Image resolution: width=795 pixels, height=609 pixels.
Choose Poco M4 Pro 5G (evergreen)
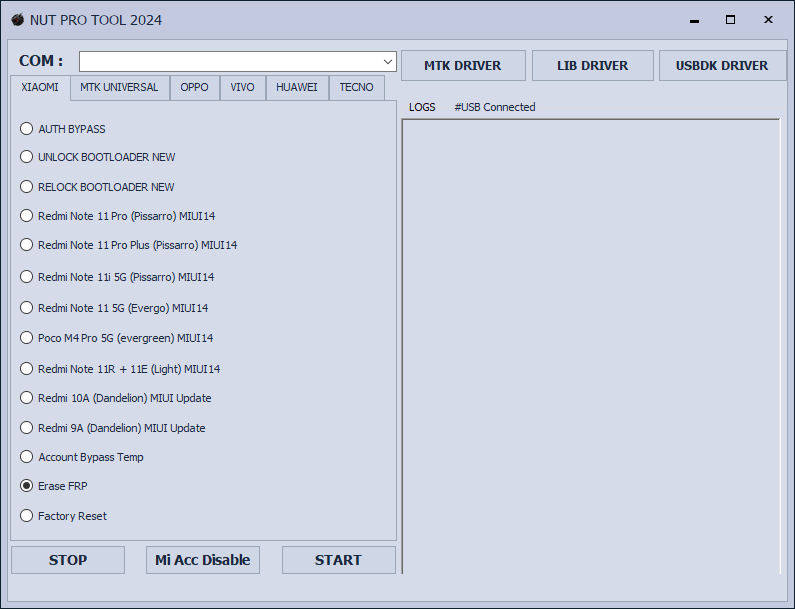(x=117, y=338)
